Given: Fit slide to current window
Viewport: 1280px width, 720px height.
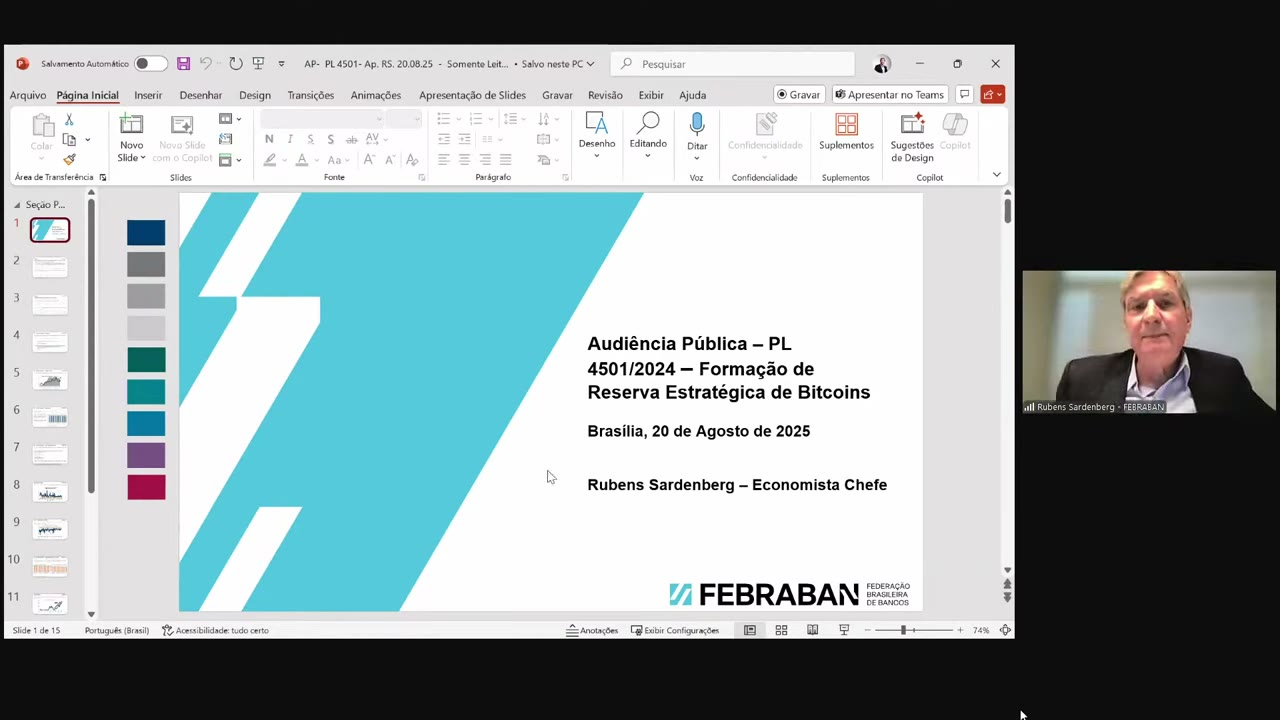Looking at the screenshot, I should click(1005, 630).
